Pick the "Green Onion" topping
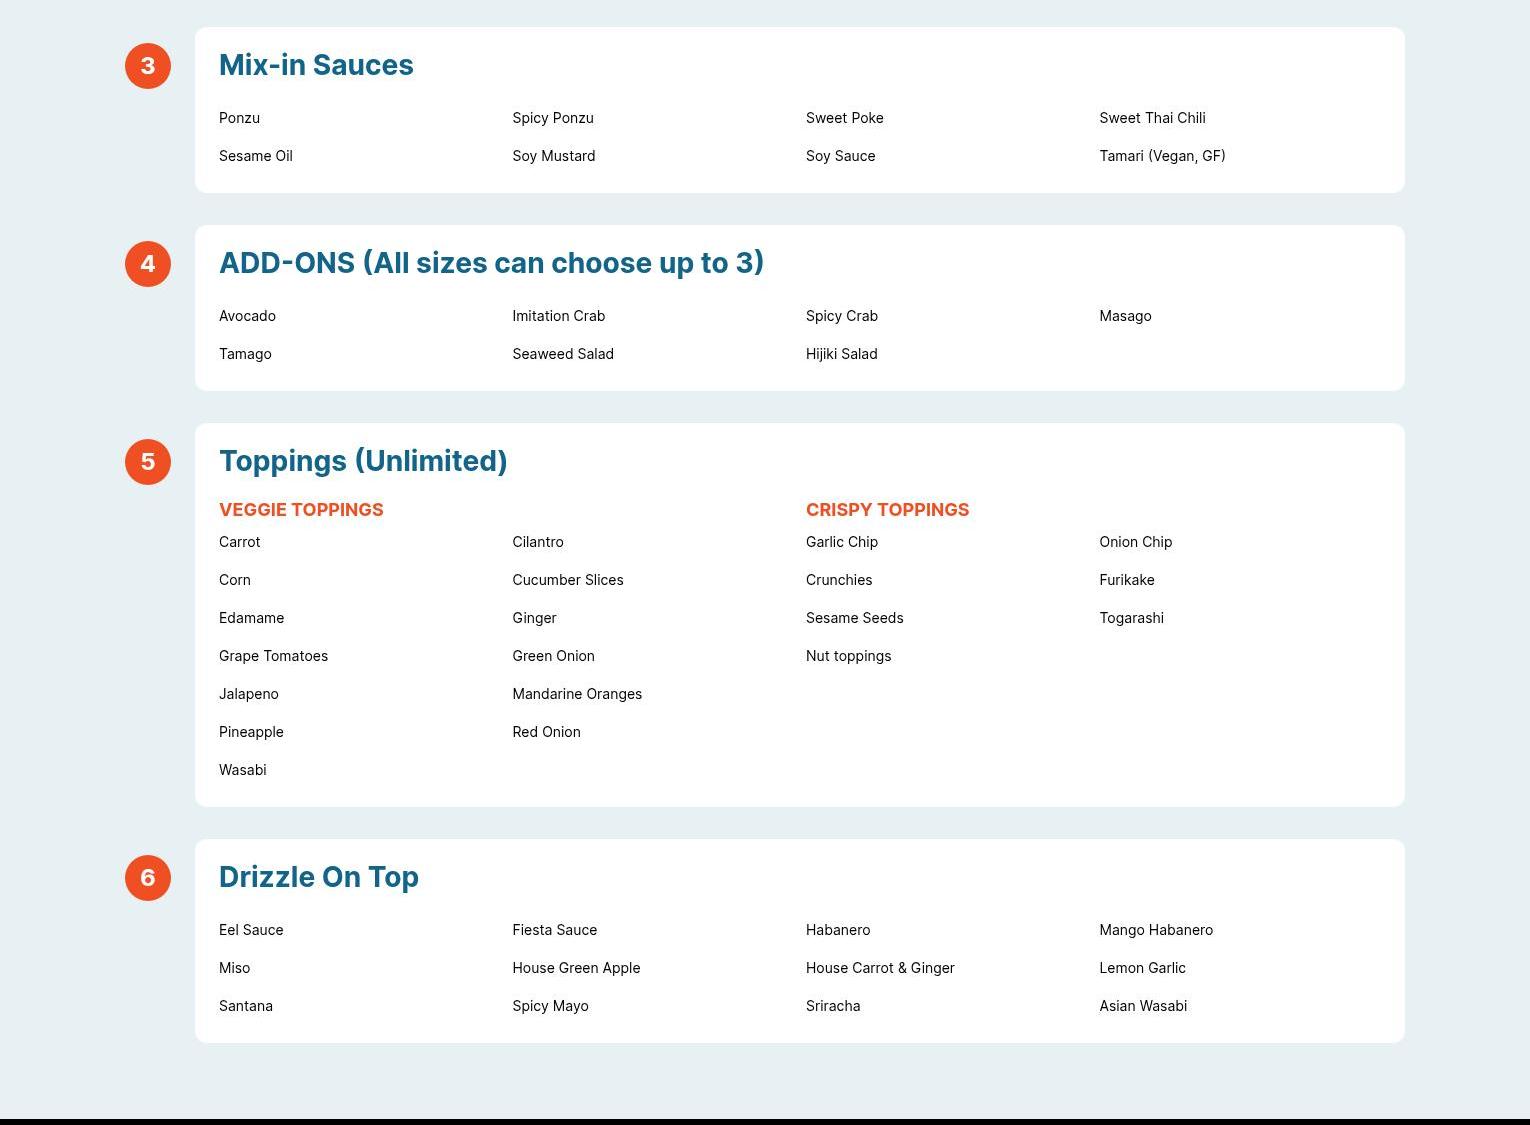Viewport: 1530px width, 1125px height. tap(553, 656)
